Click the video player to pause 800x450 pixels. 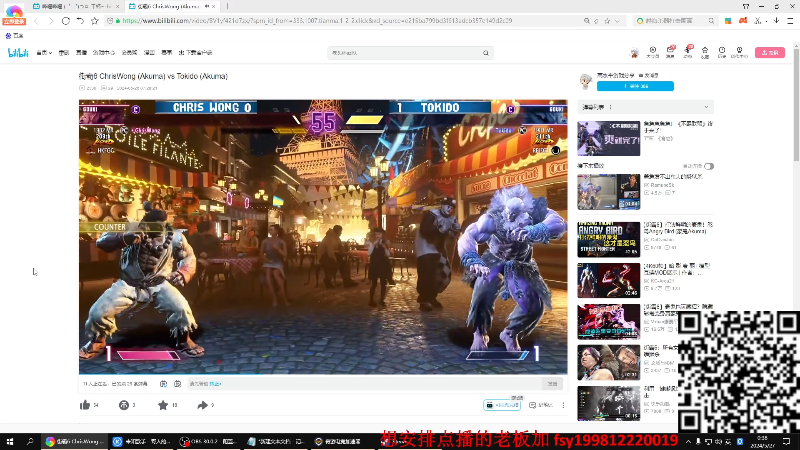pos(323,237)
